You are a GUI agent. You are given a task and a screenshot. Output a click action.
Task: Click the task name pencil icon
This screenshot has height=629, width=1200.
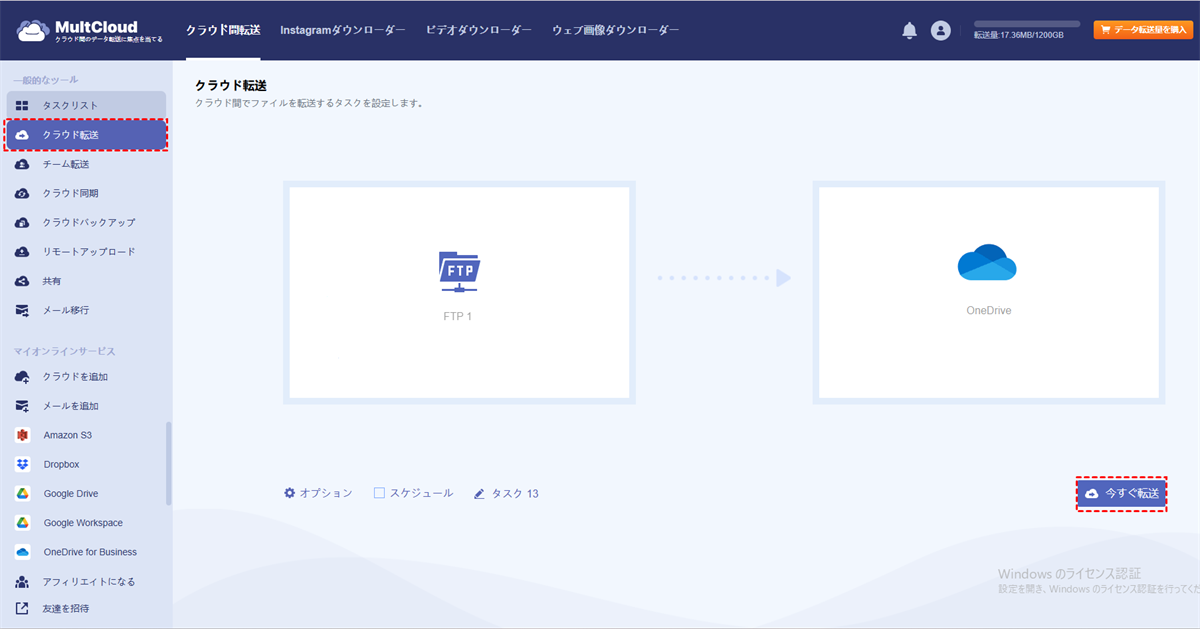point(479,493)
